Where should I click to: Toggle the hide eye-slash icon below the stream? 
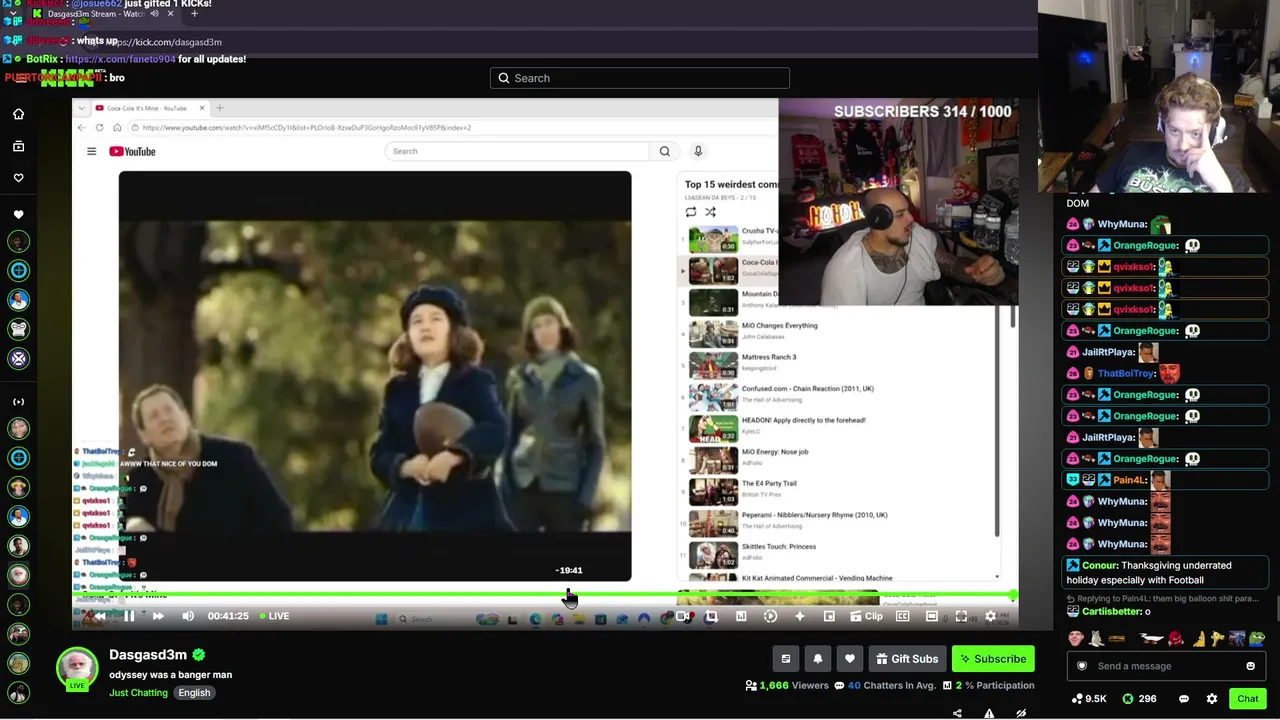click(1021, 713)
